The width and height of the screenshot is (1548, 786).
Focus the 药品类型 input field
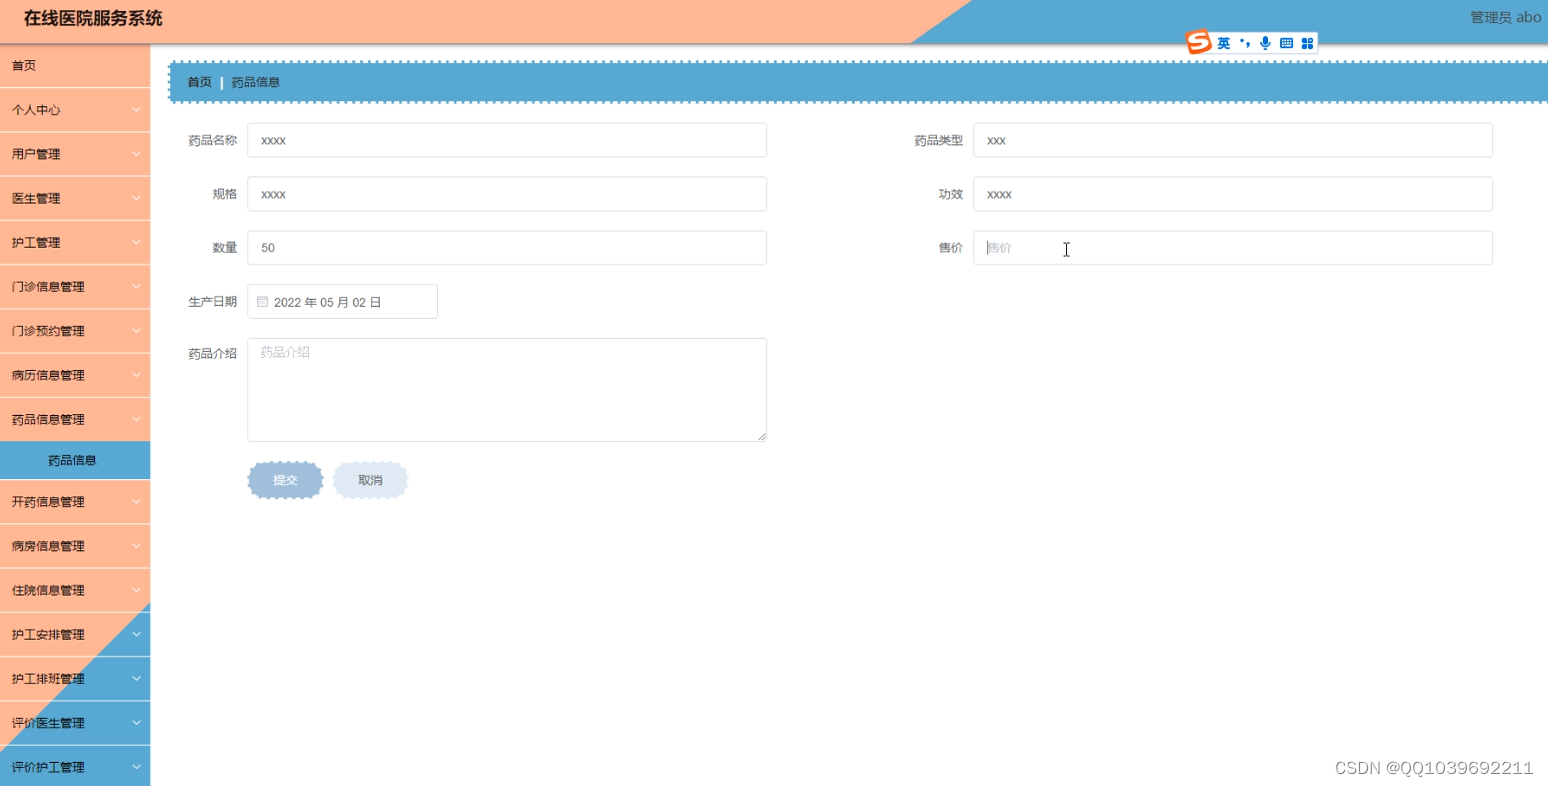pos(1233,140)
